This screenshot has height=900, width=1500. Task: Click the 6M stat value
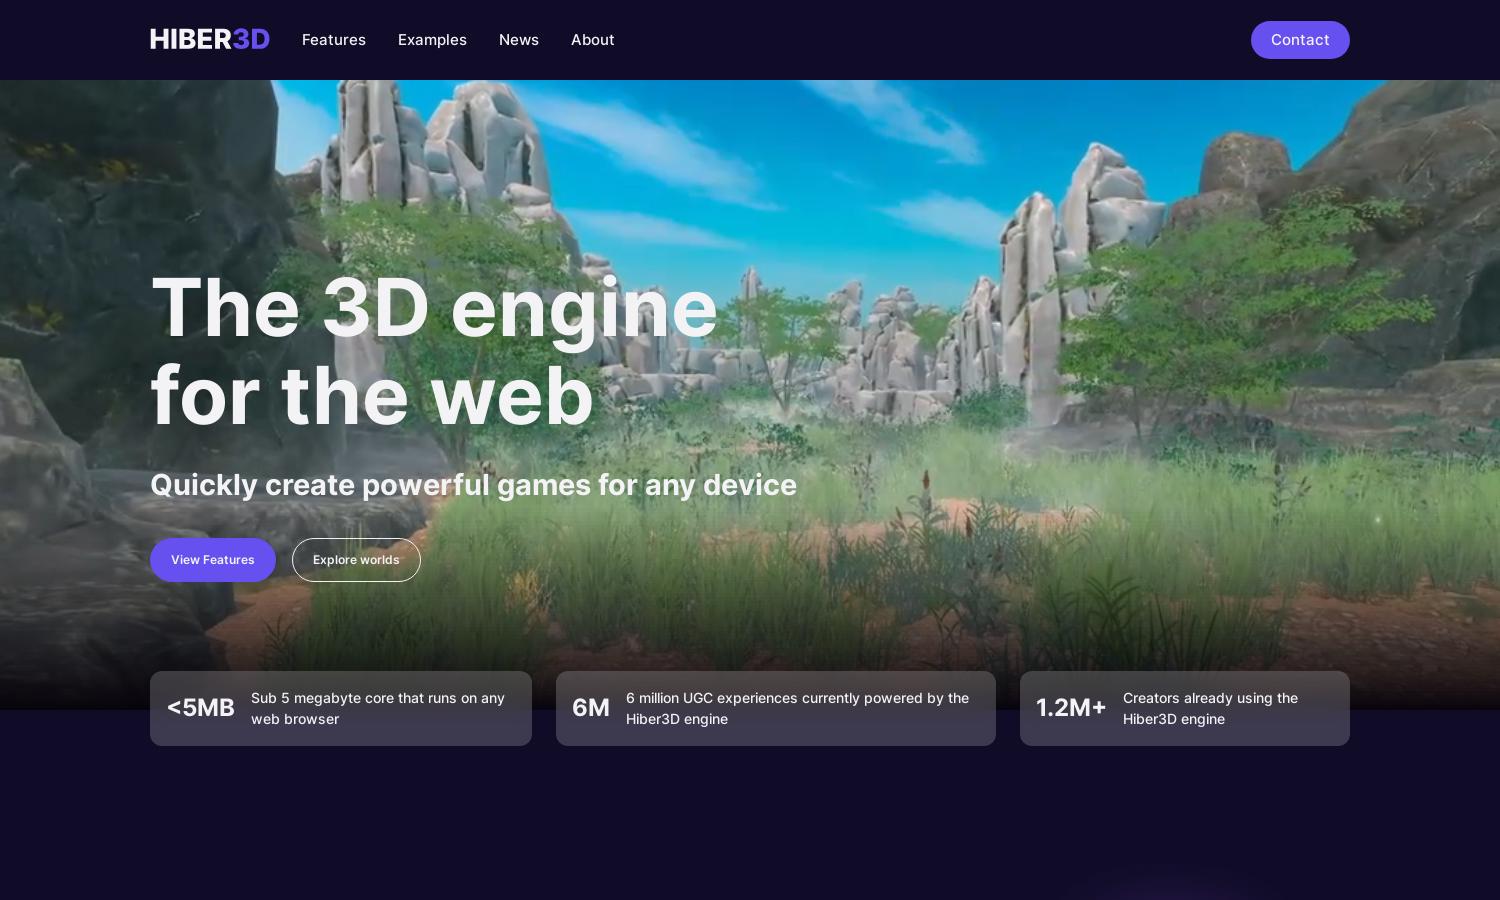pyautogui.click(x=591, y=708)
